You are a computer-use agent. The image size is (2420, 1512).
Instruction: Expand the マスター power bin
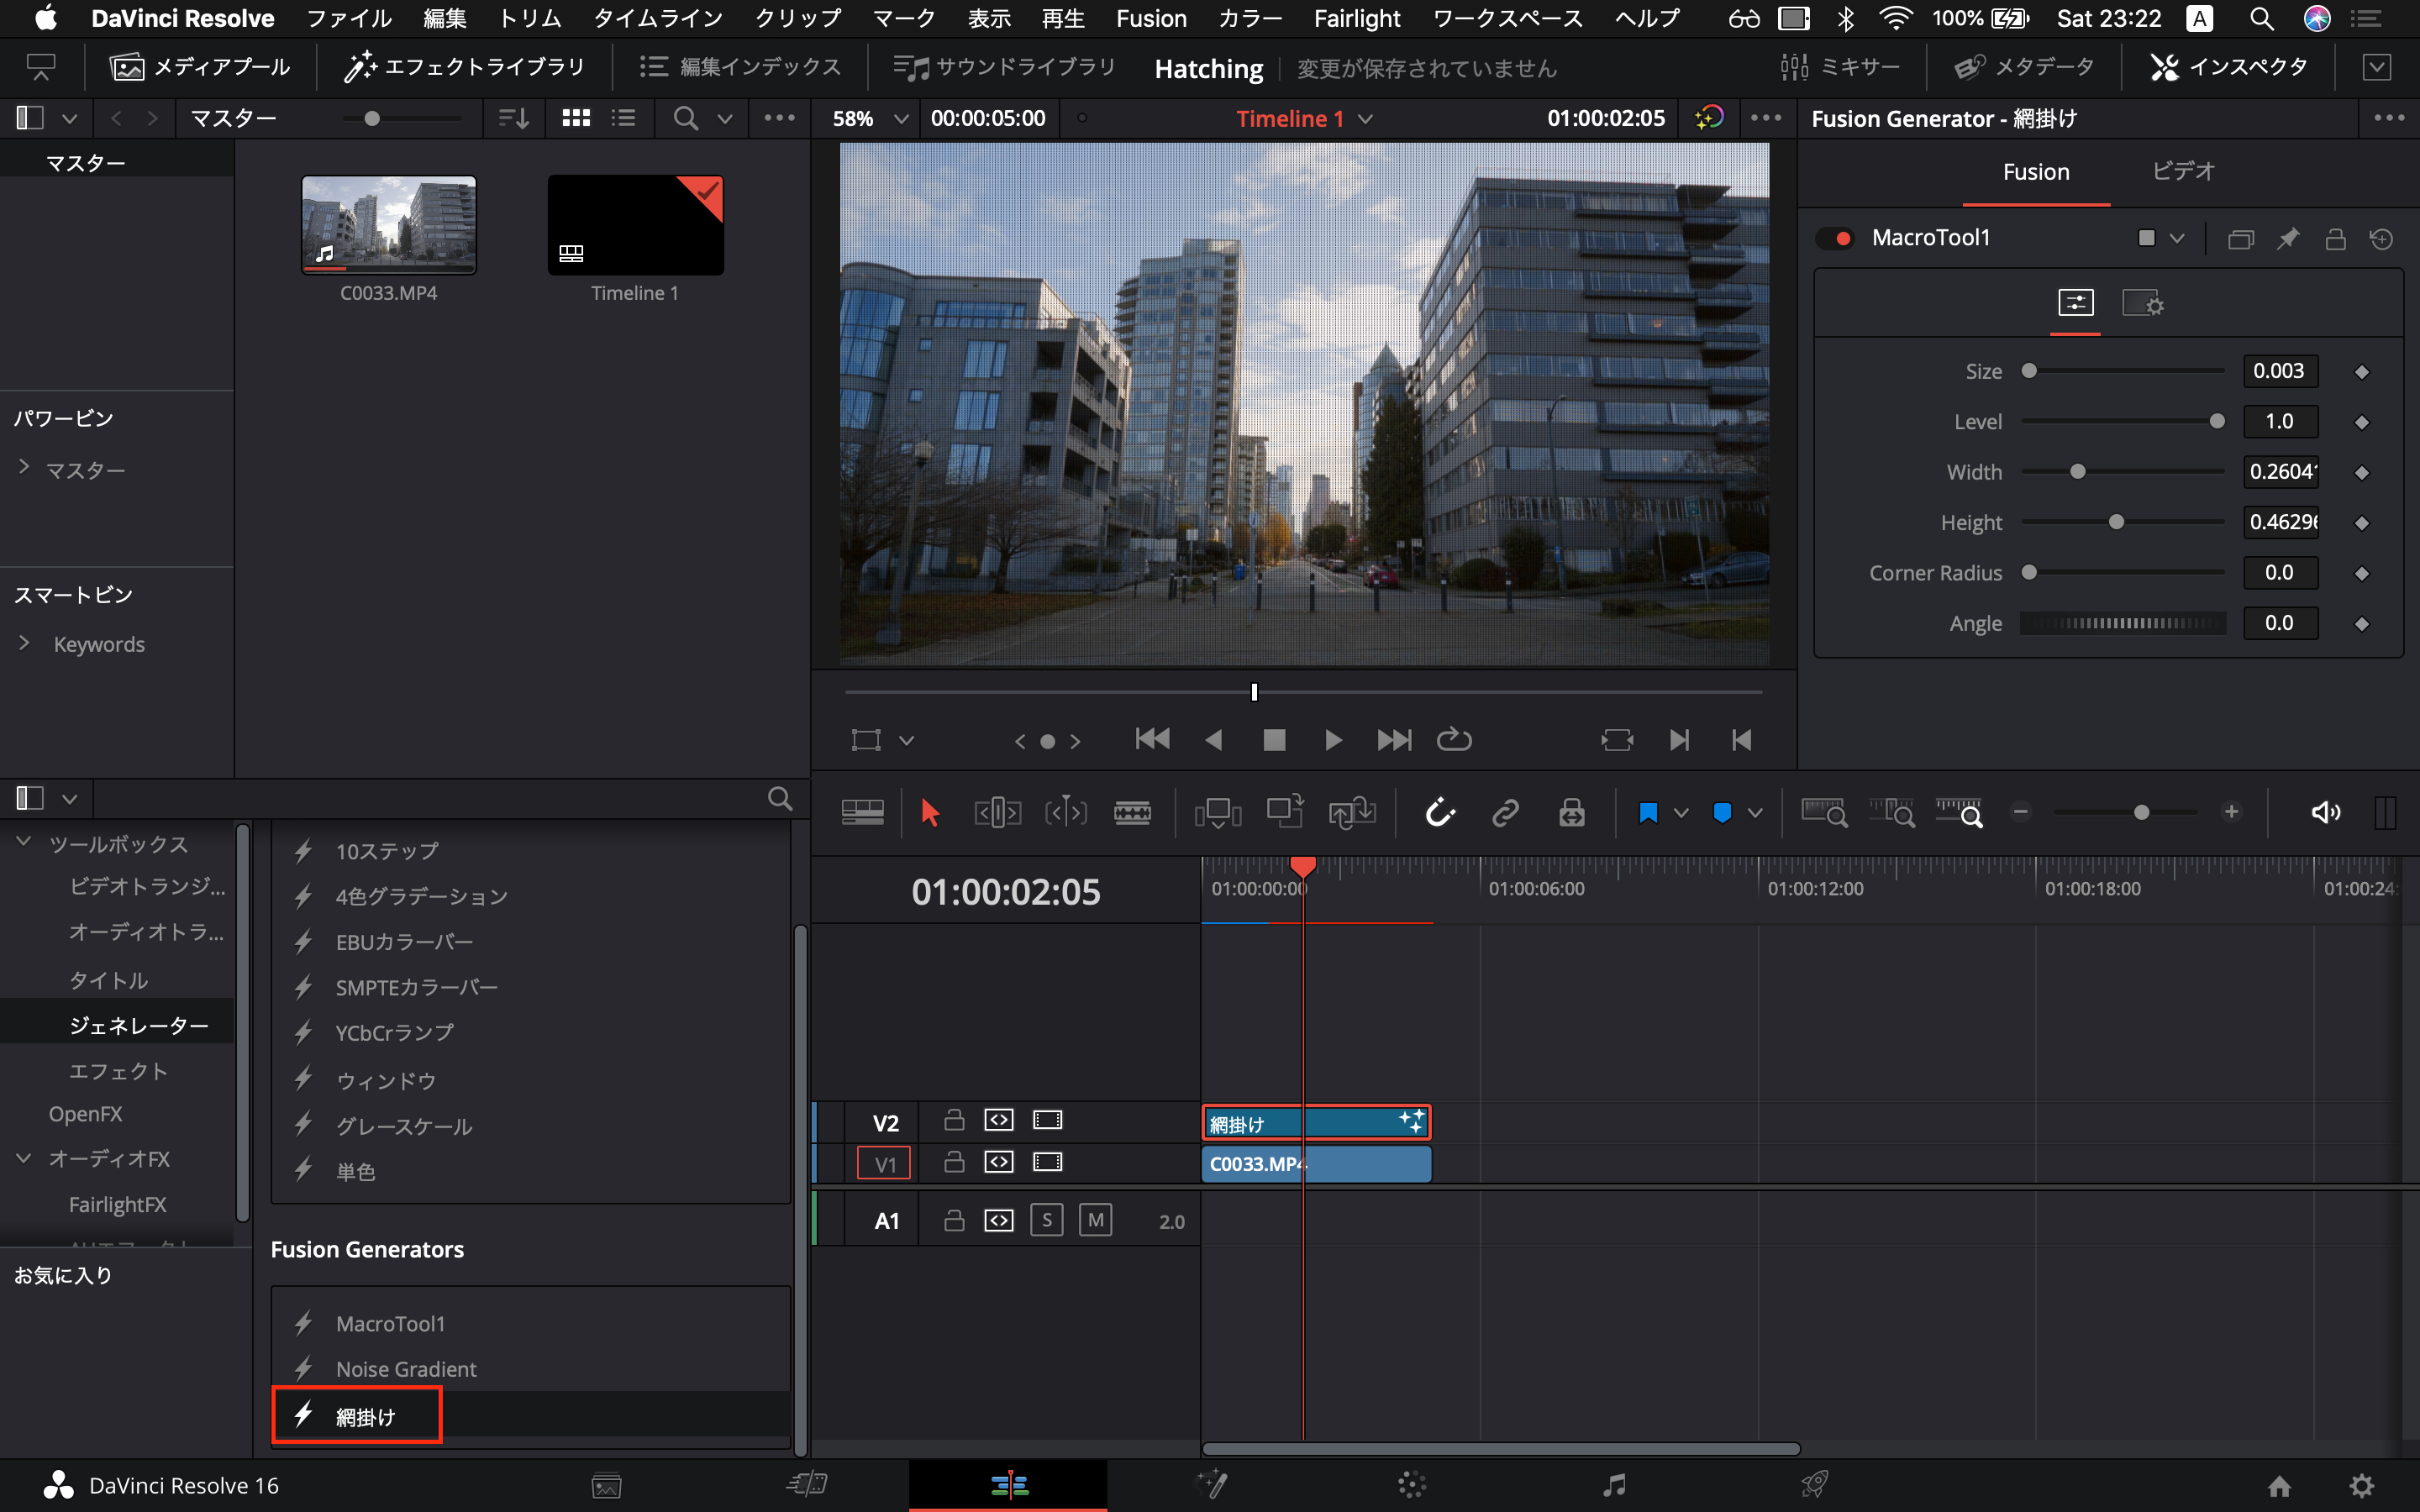coord(24,467)
